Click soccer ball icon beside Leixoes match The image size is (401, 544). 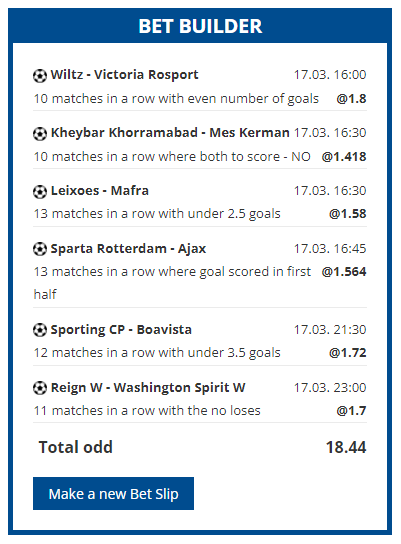[x=40, y=192]
